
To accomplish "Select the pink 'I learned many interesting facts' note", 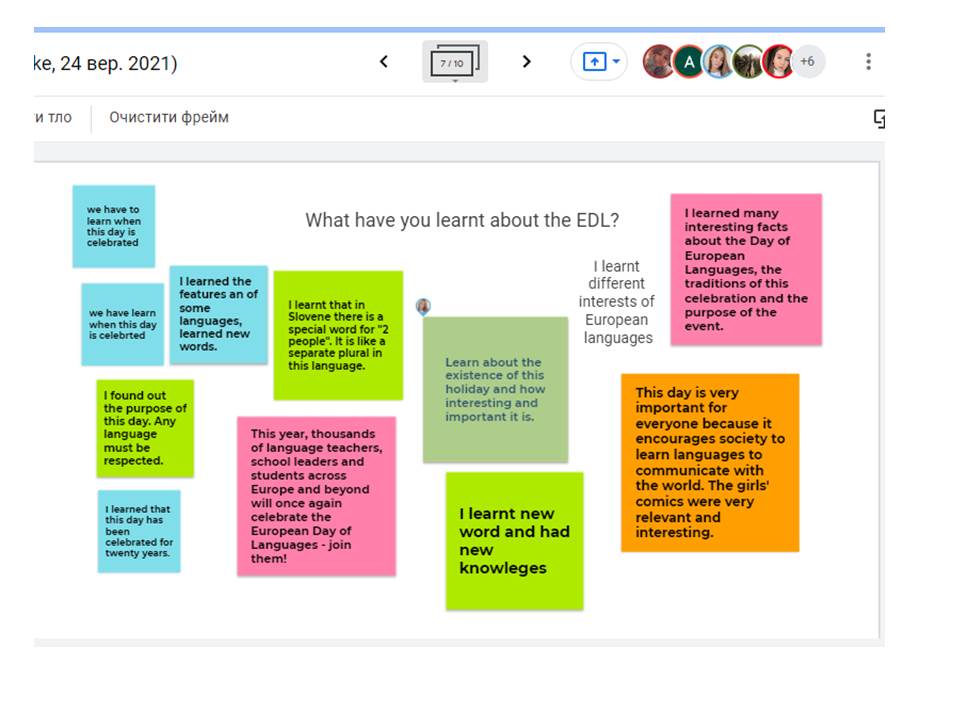I will 746,269.
